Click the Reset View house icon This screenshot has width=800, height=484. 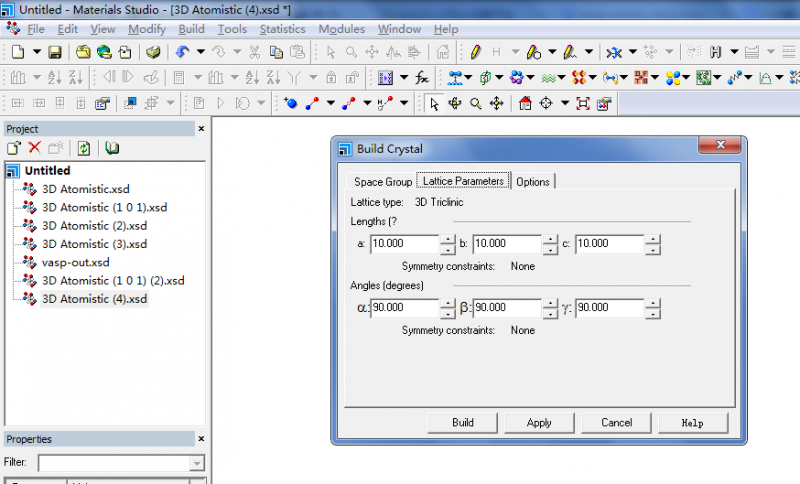coord(525,104)
